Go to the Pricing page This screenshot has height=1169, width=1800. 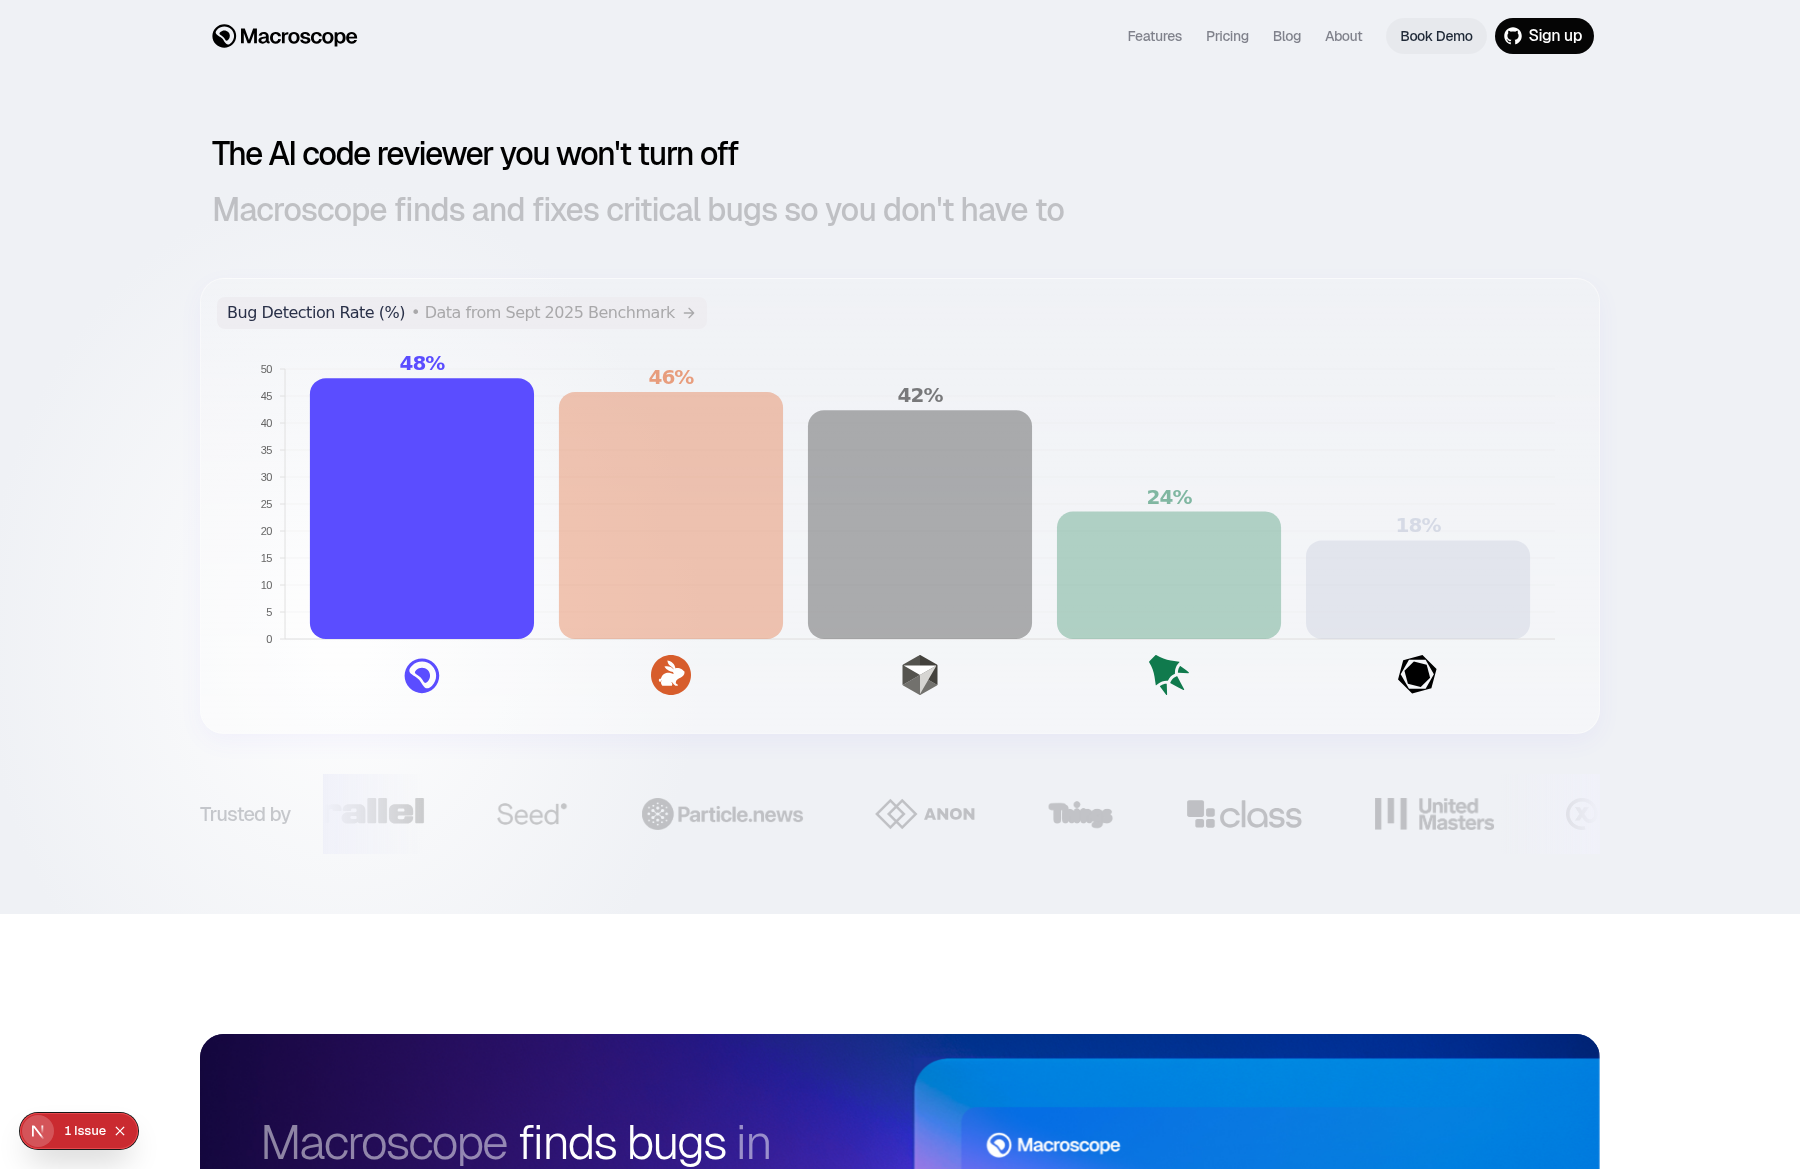(x=1227, y=36)
